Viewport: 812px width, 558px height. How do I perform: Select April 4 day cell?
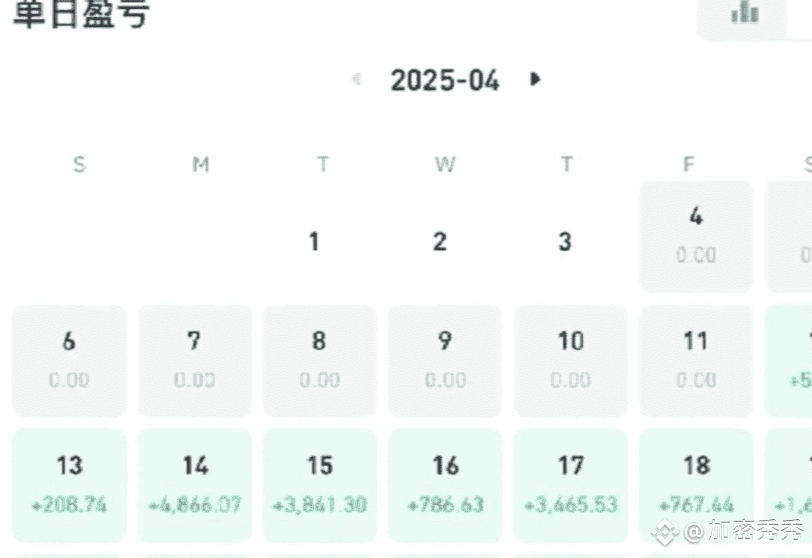[x=696, y=237]
